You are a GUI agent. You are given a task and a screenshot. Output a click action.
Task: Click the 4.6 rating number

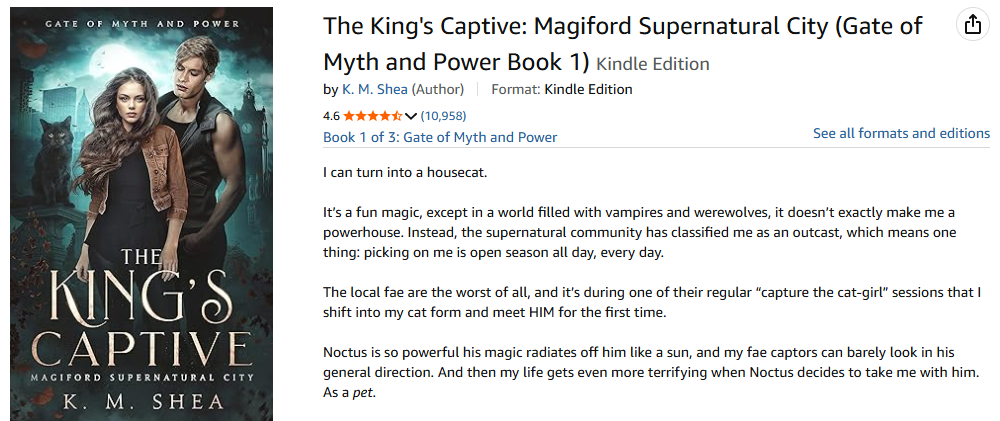(x=332, y=116)
